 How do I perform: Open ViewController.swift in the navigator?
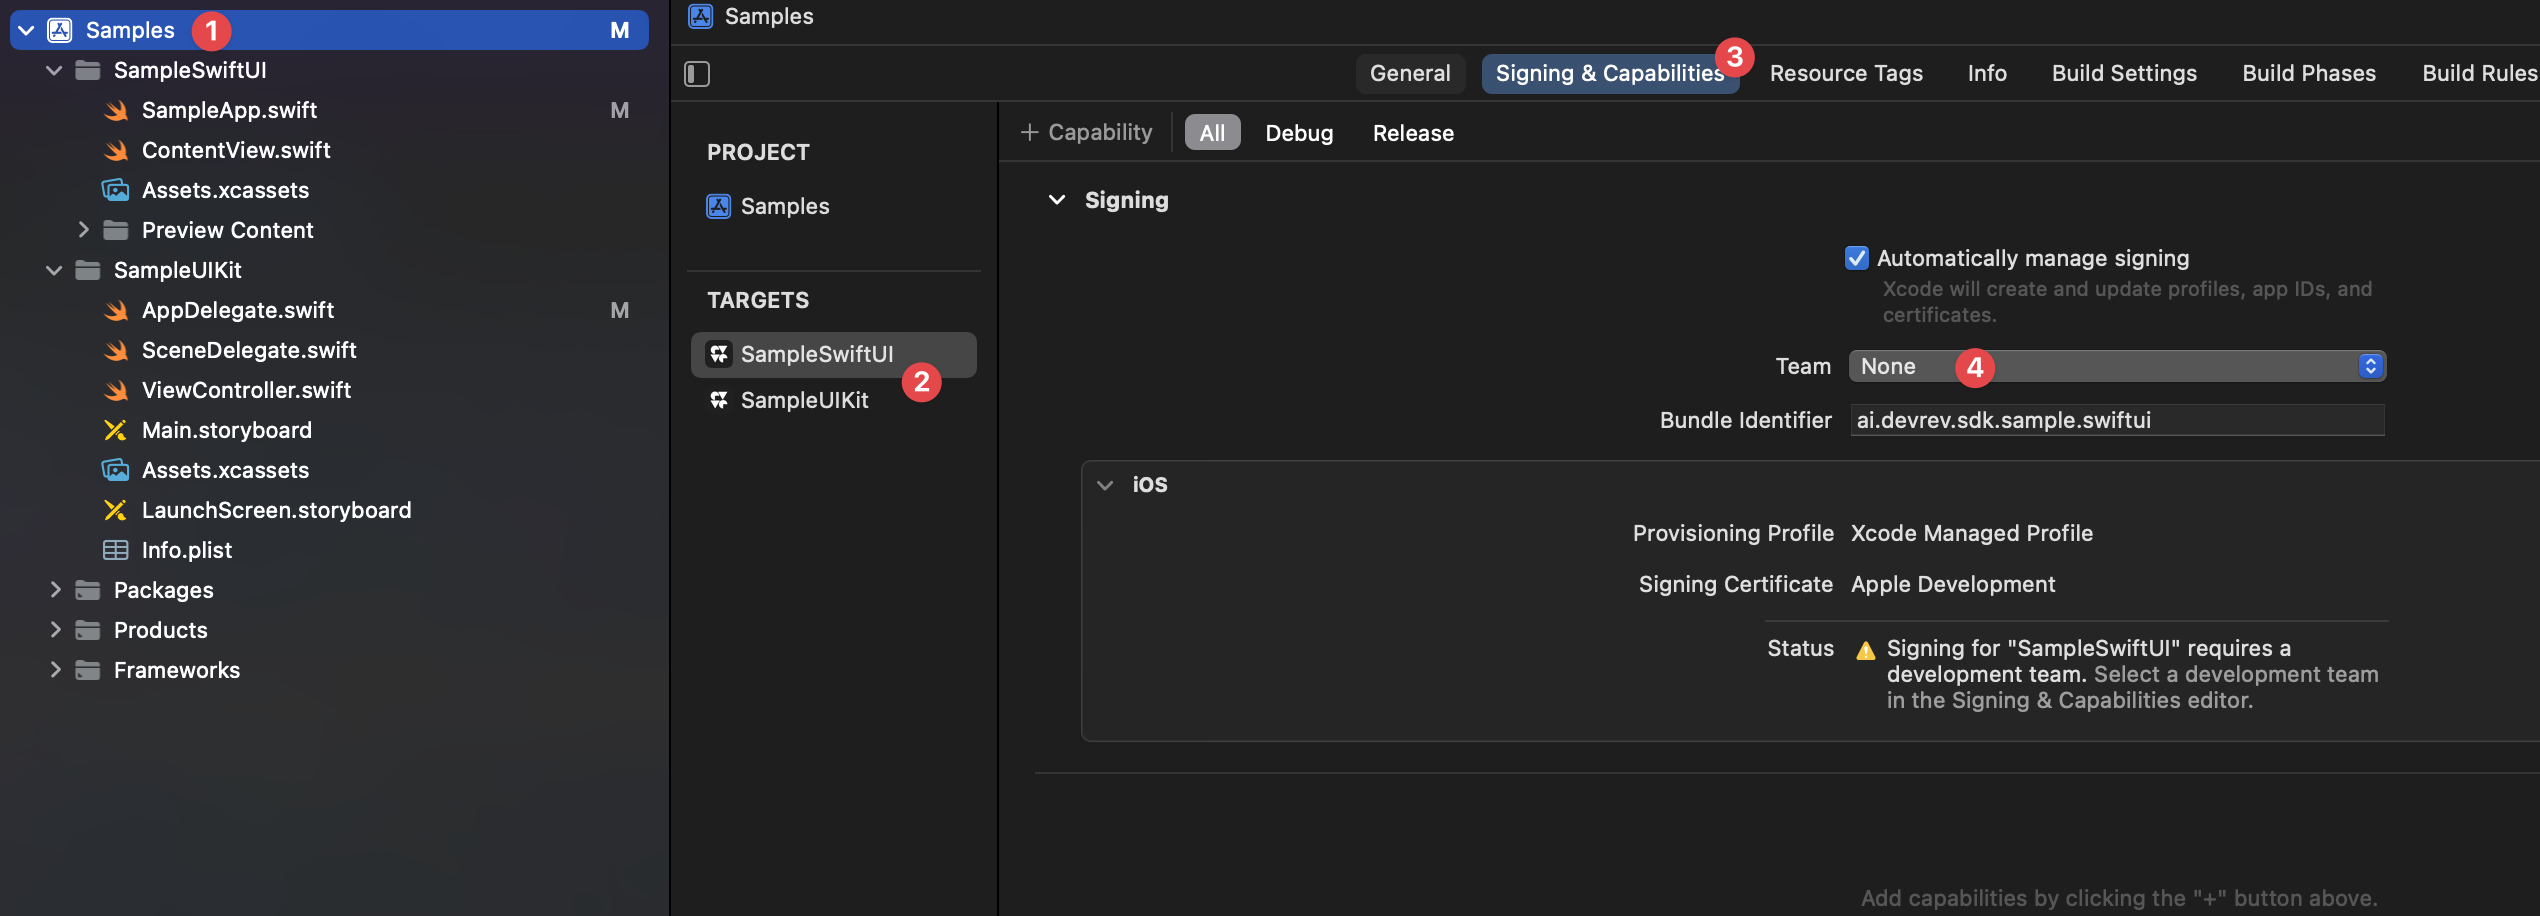(x=246, y=391)
